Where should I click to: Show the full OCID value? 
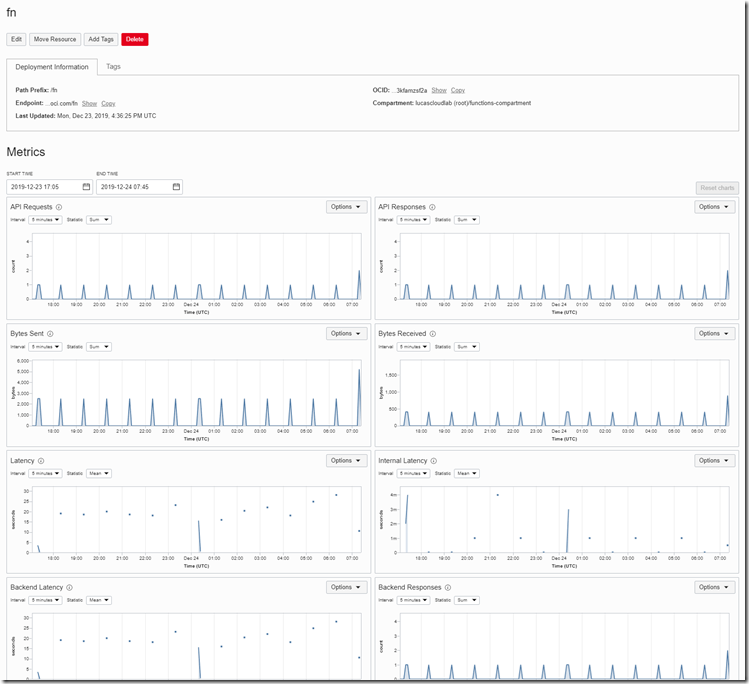[438, 90]
